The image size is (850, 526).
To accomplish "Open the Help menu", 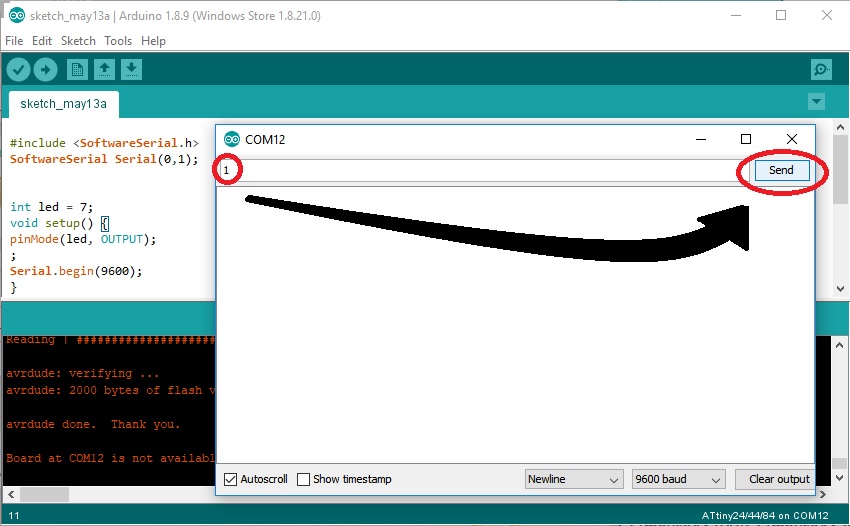I will click(153, 41).
